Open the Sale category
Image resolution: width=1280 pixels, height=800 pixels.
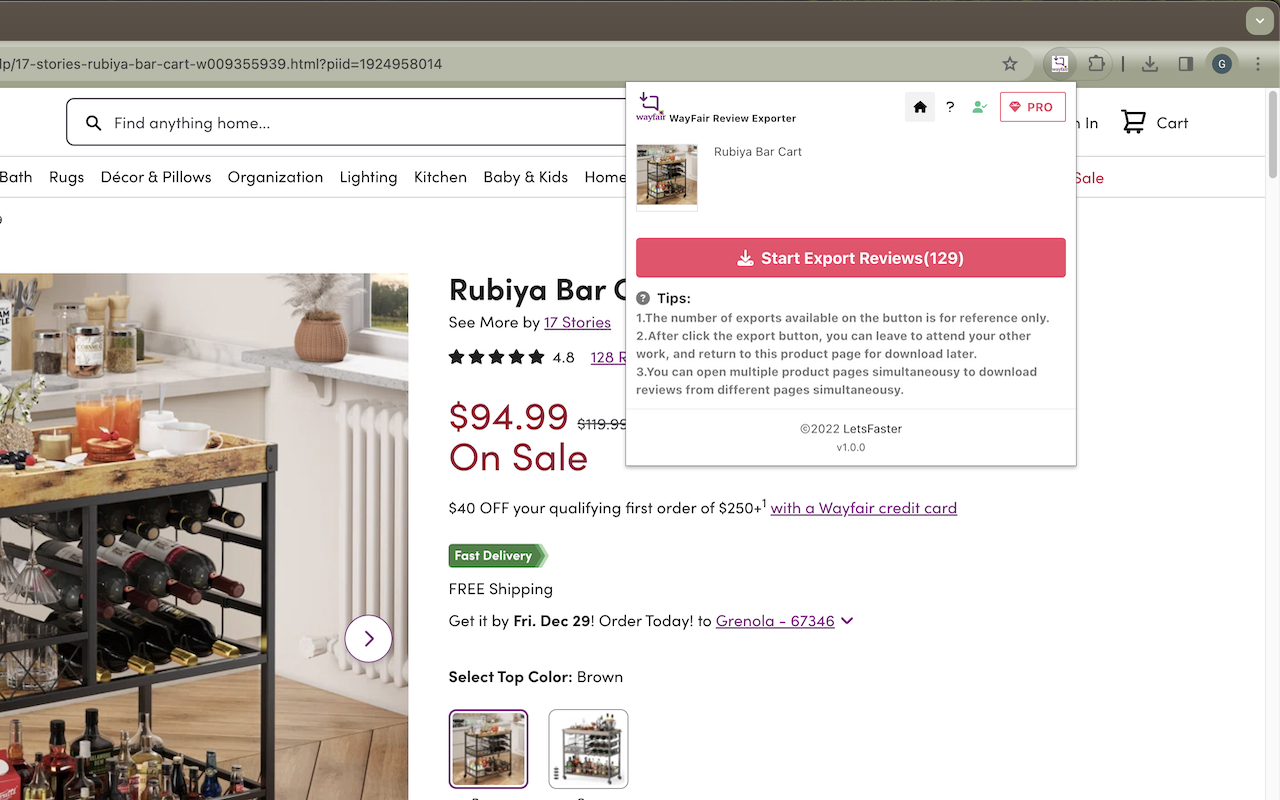(x=1089, y=178)
